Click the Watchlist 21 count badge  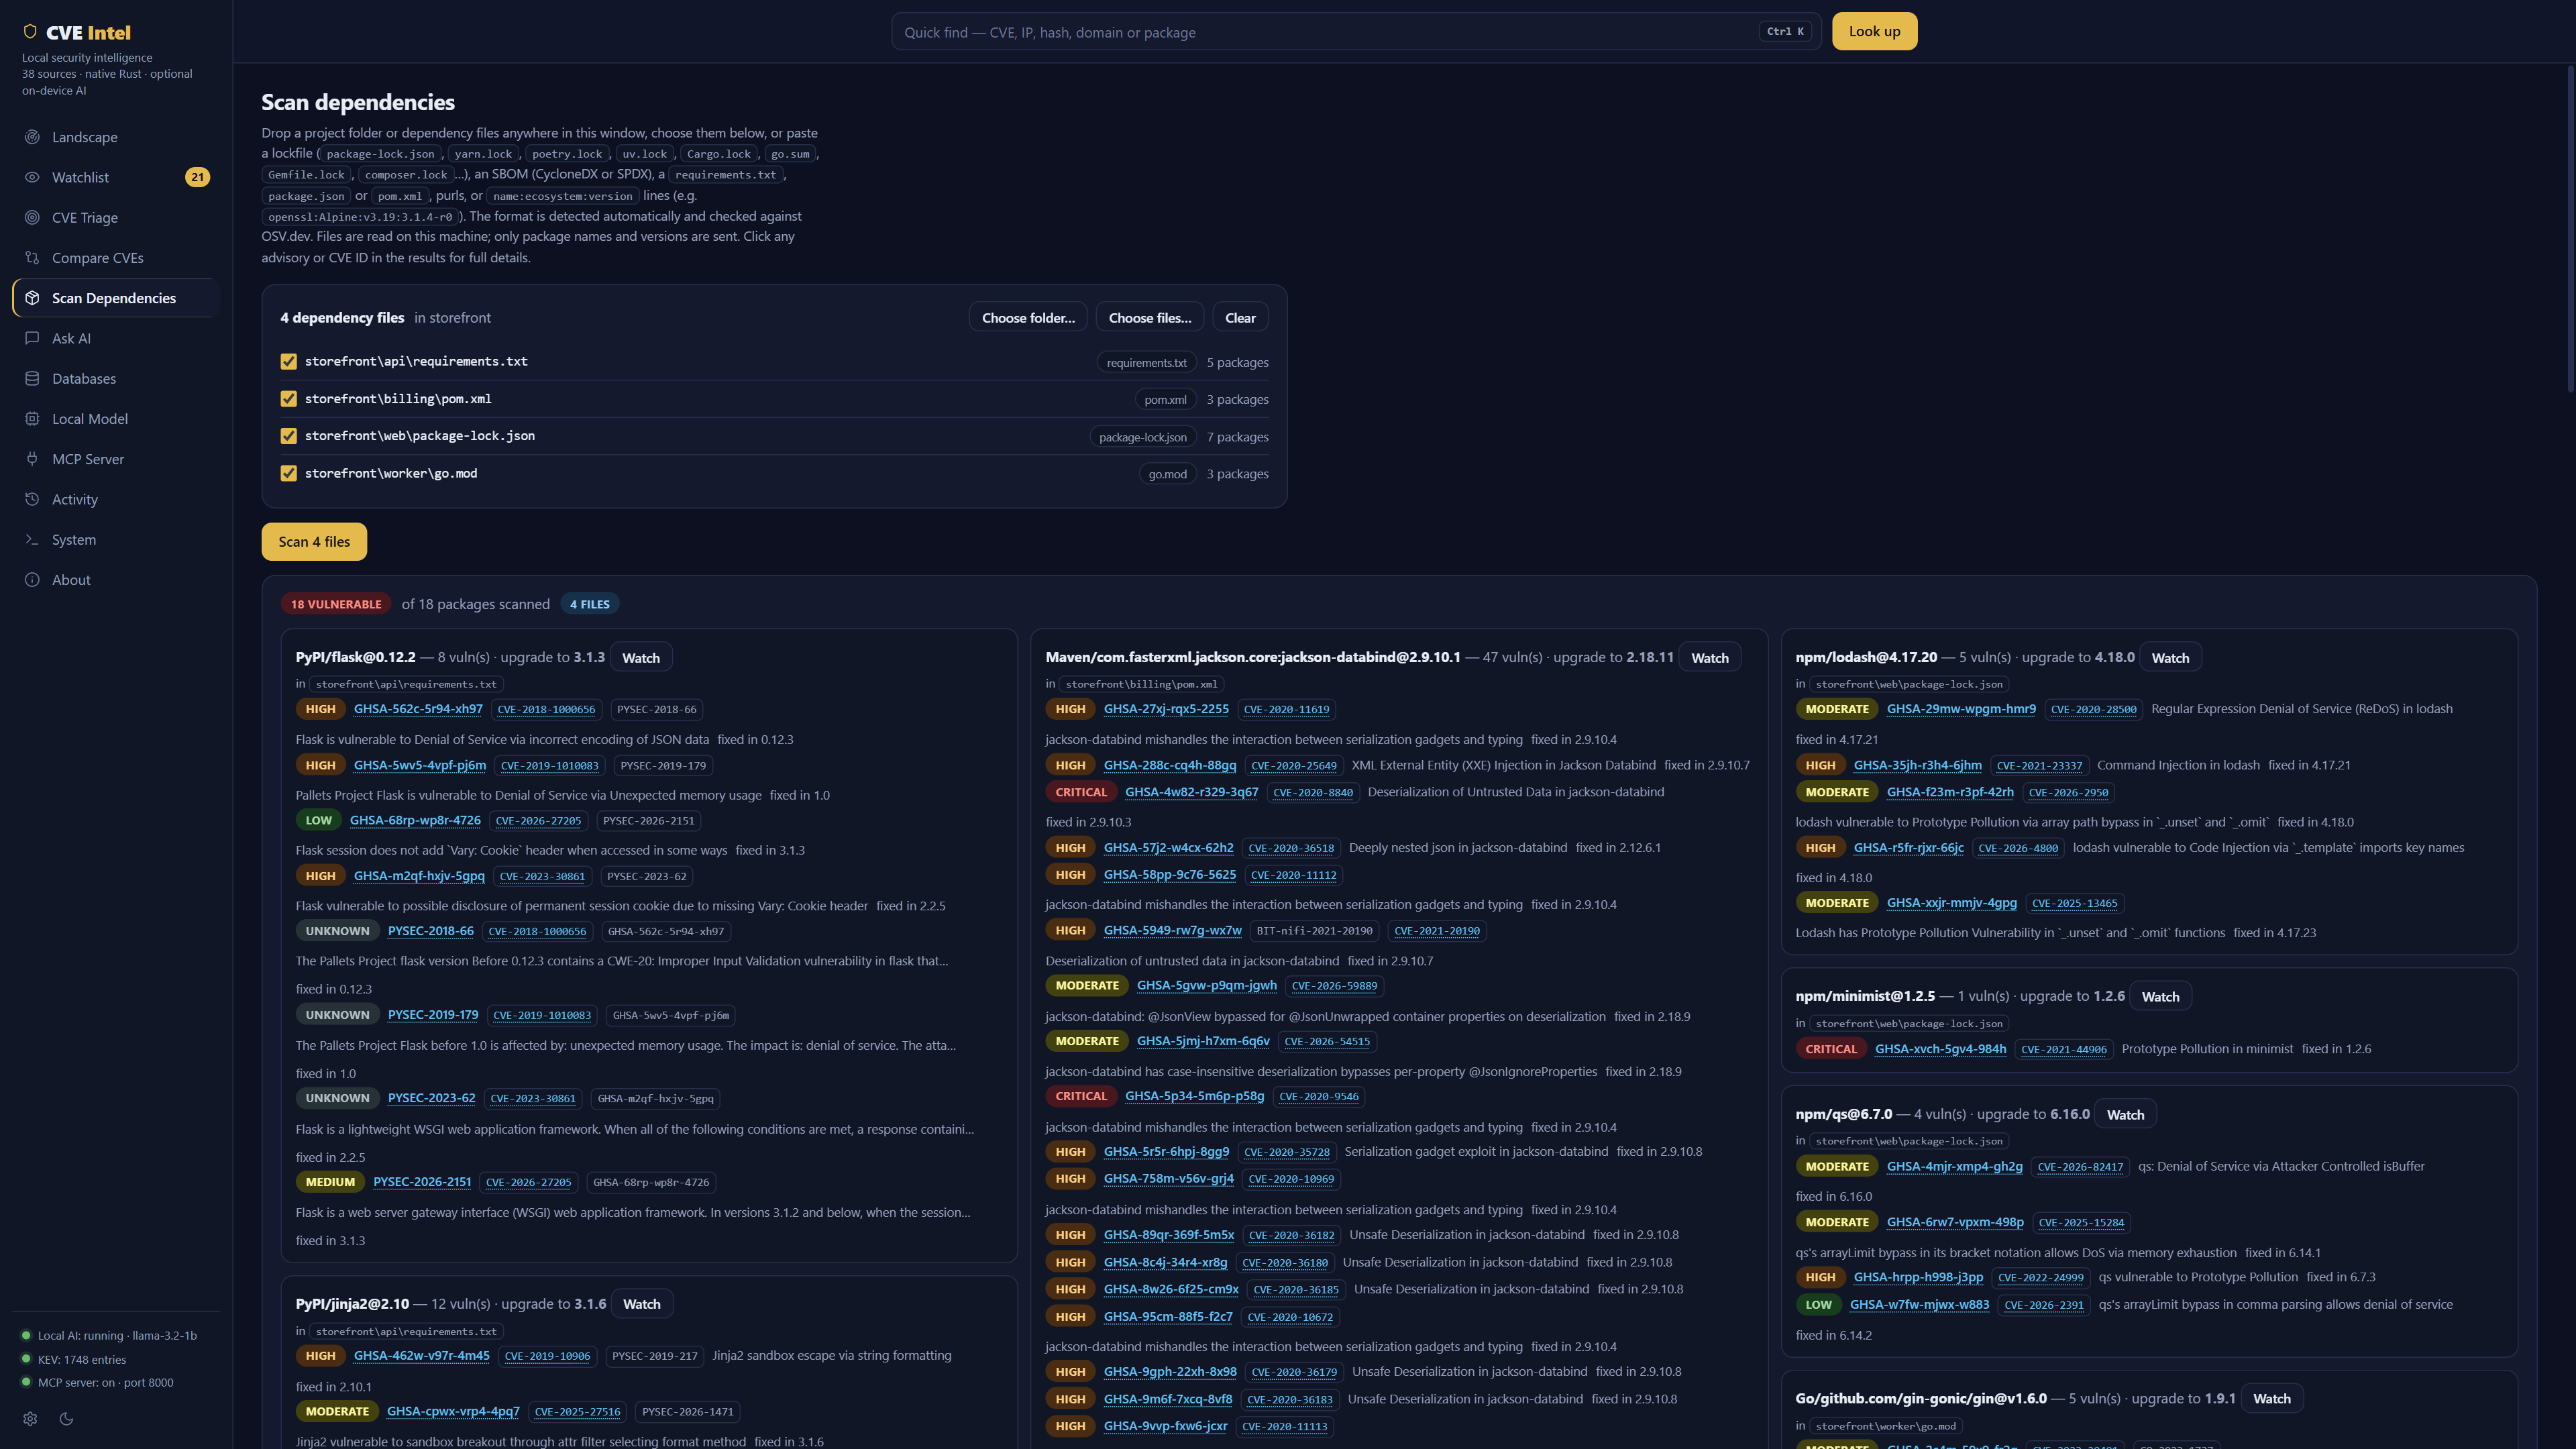(197, 177)
